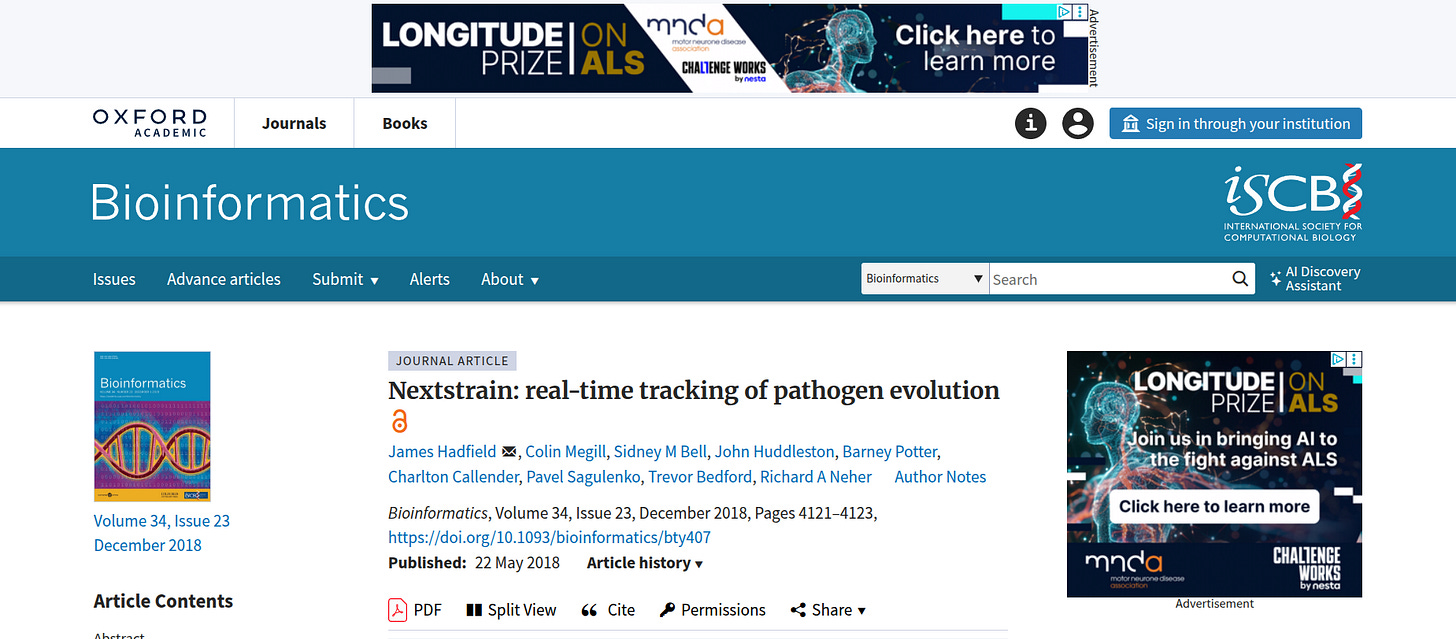Click 'Click here to learn more' sidebar ad button
The height and width of the screenshot is (639, 1456).
tap(1214, 506)
